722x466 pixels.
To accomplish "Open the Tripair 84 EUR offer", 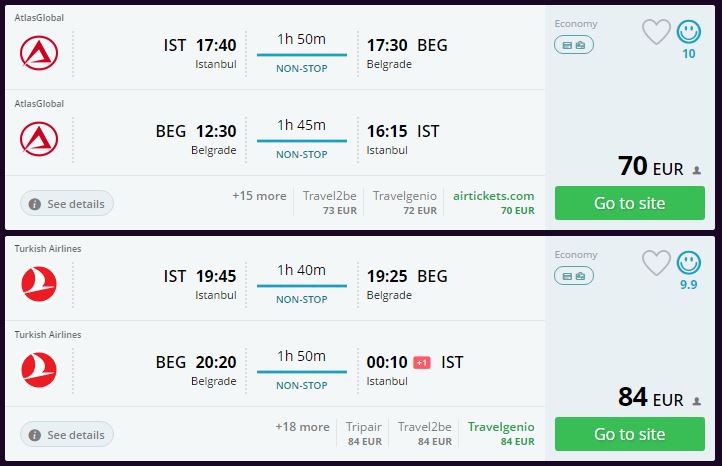I will (365, 433).
